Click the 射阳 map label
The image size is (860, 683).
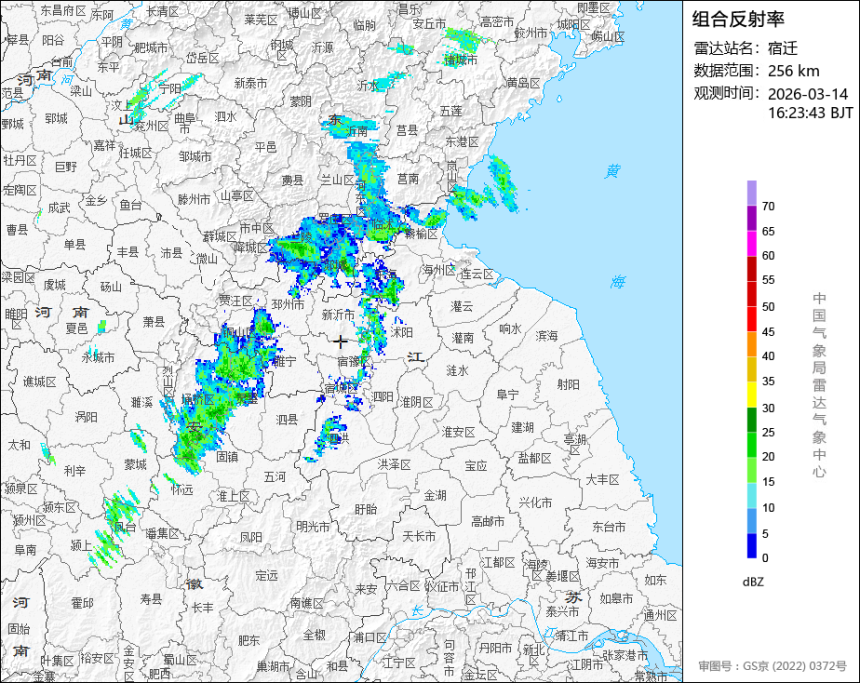(x=568, y=385)
